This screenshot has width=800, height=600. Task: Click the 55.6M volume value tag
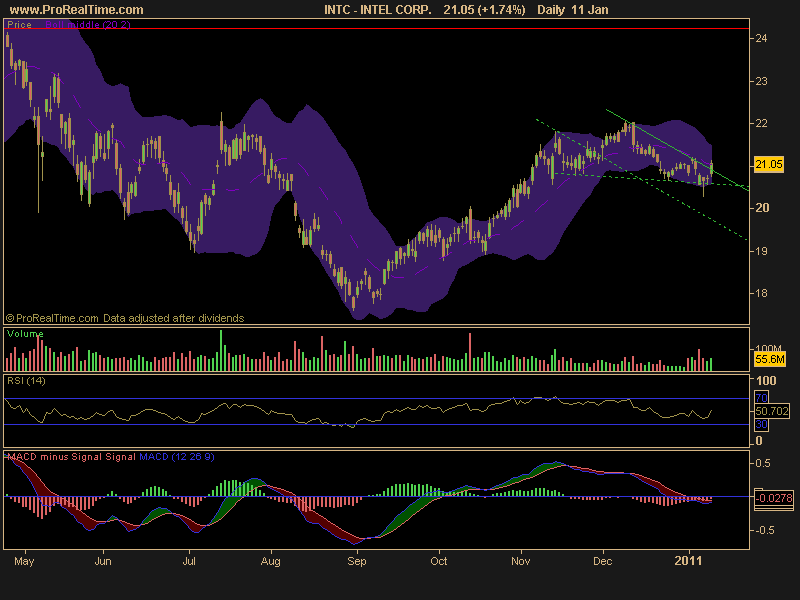click(769, 359)
